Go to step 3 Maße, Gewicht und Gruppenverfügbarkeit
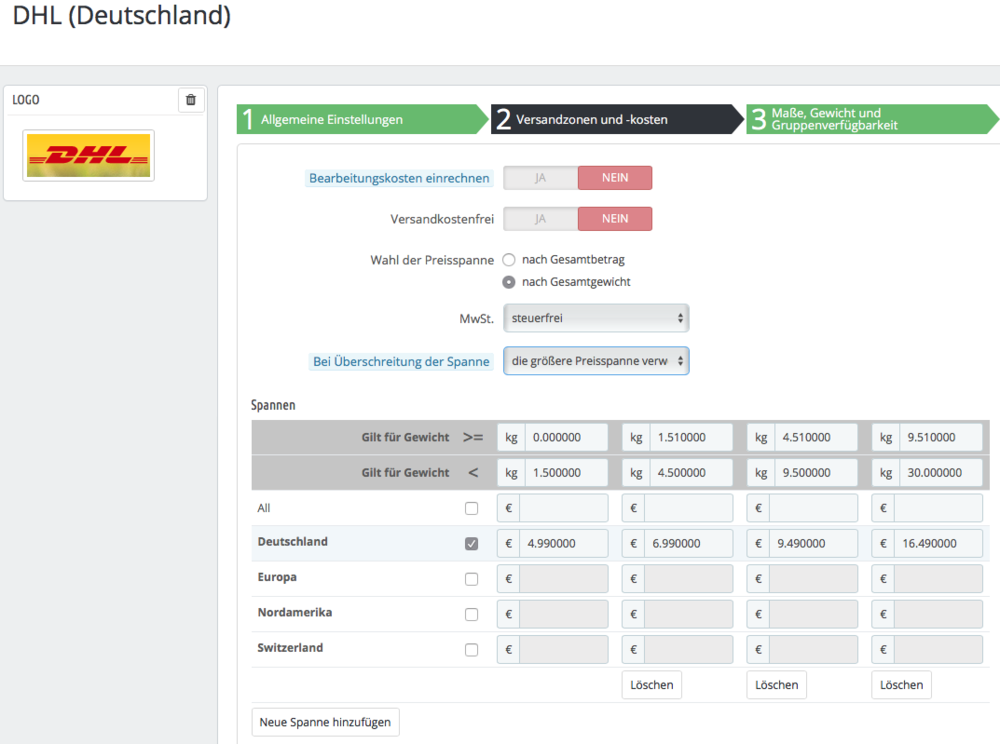This screenshot has height=744, width=1000. [x=871, y=119]
